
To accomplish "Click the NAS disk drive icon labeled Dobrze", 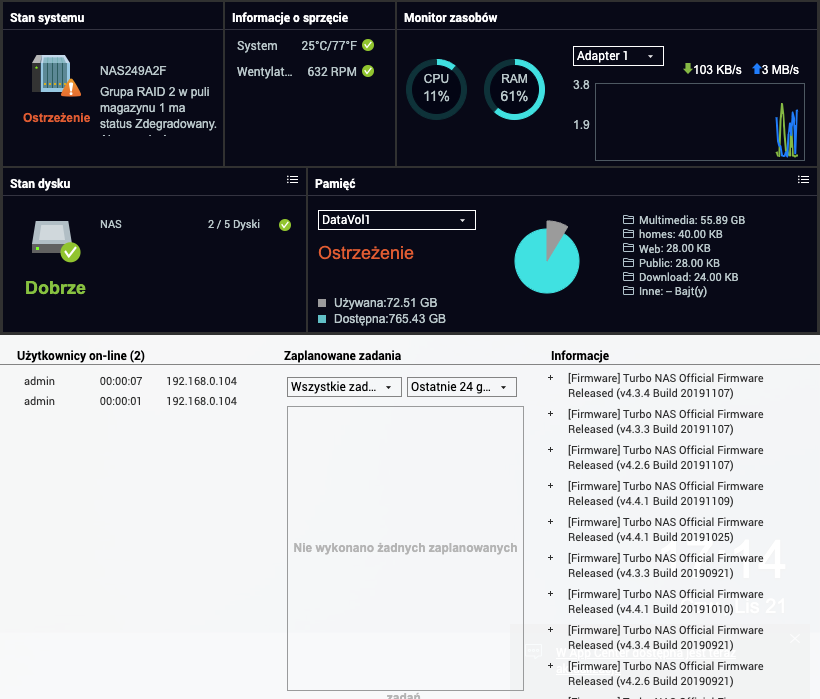I will tap(55, 237).
